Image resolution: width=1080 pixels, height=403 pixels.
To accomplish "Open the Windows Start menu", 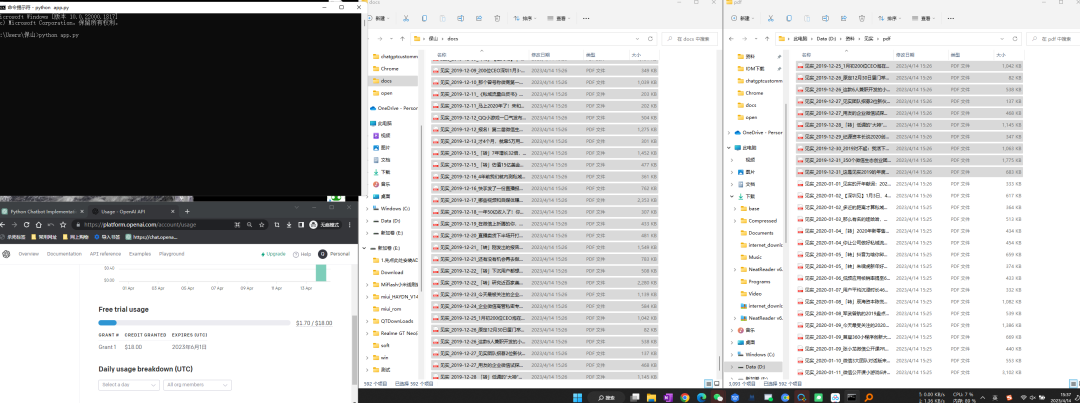I will [577, 397].
